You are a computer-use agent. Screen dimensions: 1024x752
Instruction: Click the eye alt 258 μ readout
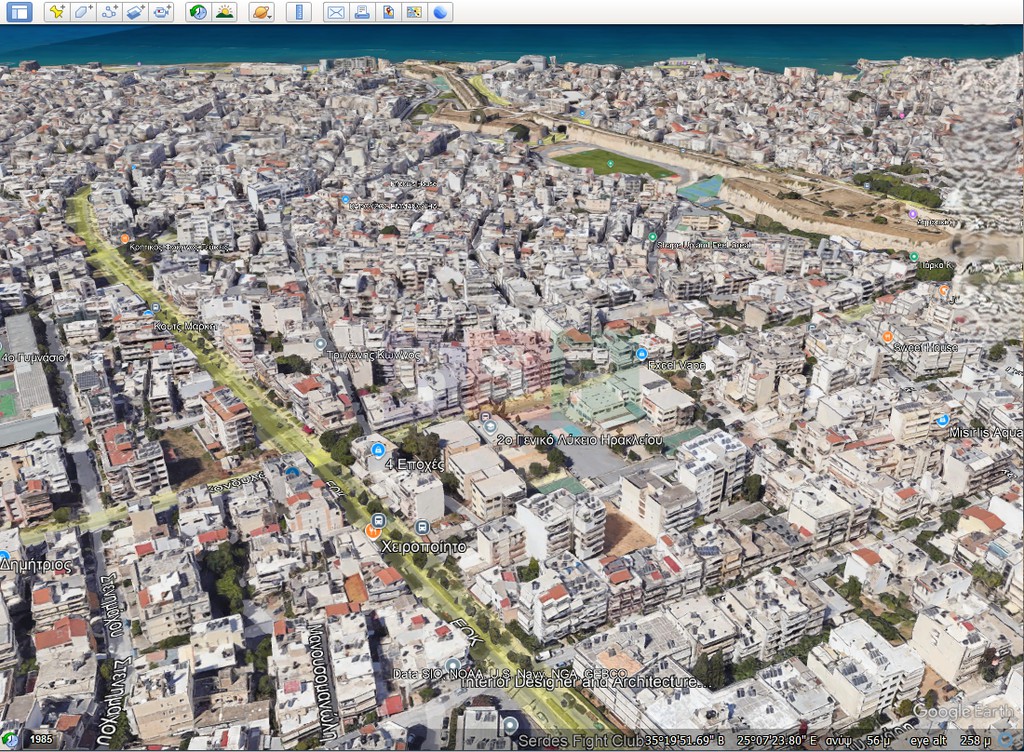(950, 740)
